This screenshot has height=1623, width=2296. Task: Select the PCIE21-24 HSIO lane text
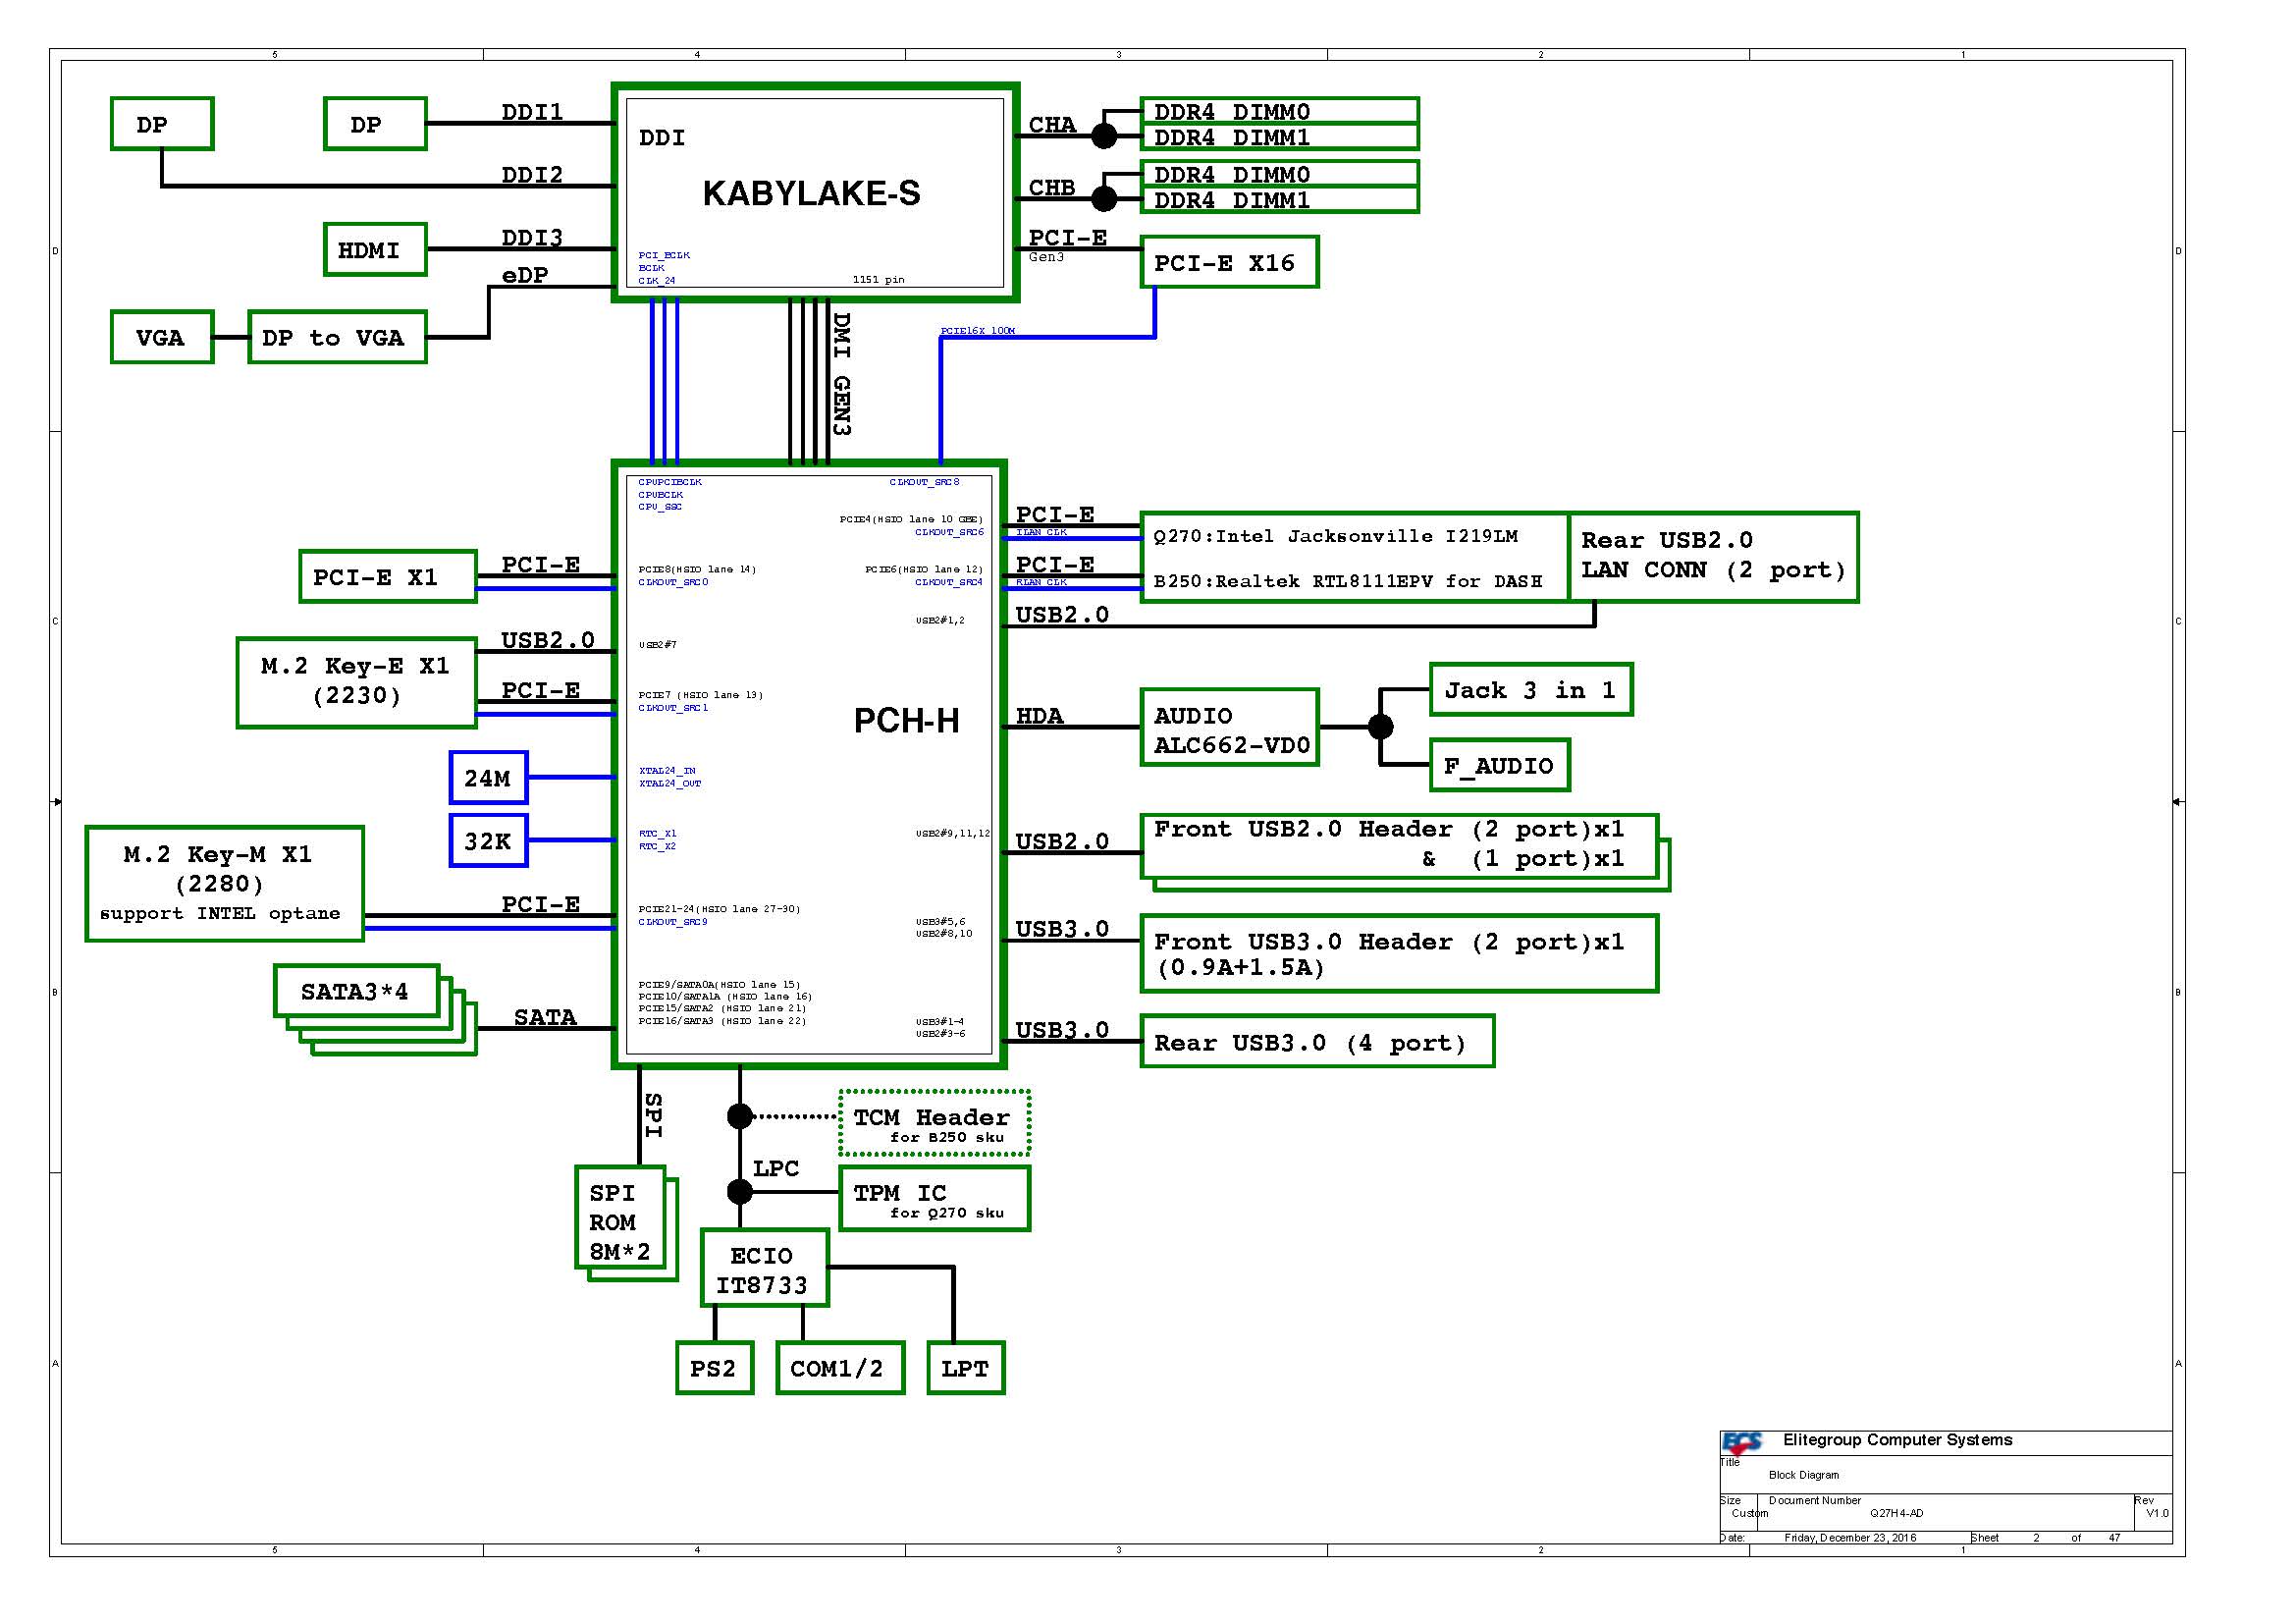719,909
